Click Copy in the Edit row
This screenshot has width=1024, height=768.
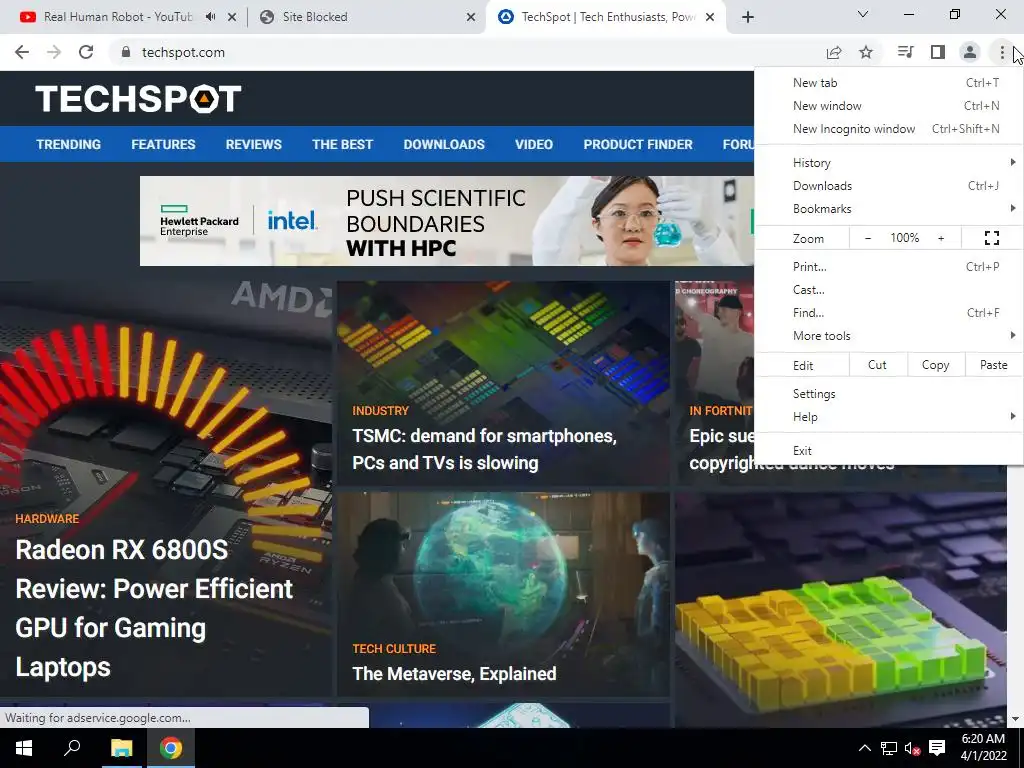(x=935, y=365)
